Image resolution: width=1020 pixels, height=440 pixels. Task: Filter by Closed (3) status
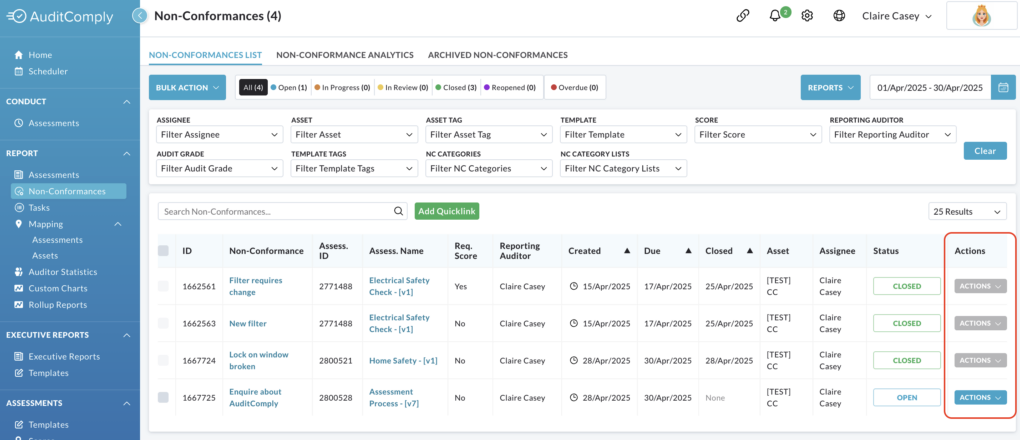point(456,87)
